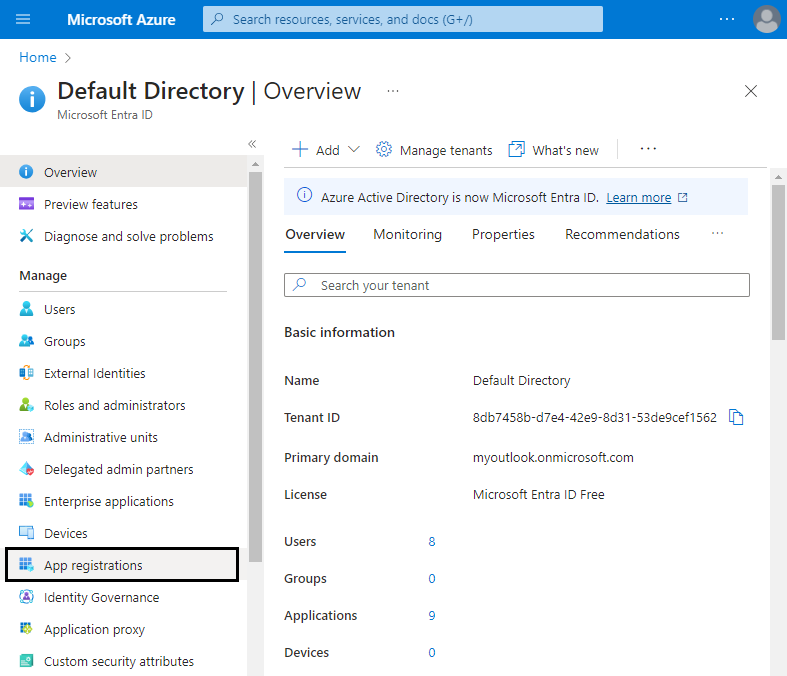Click the Preview features icon

coord(26,204)
